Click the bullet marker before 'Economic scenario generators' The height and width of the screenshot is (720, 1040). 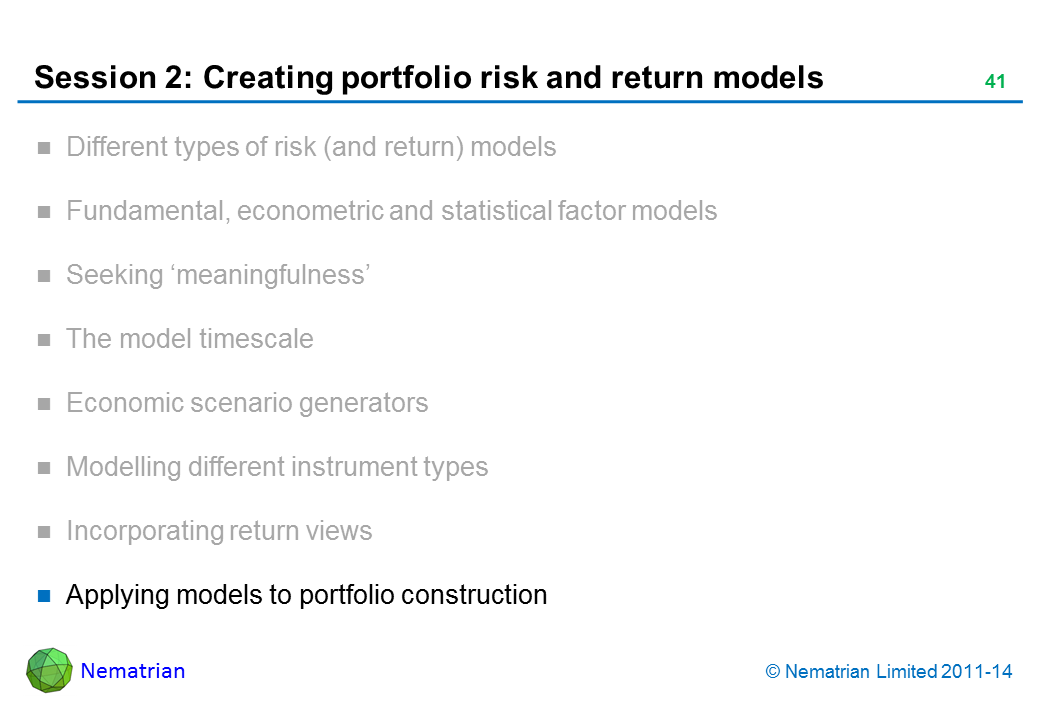pyautogui.click(x=44, y=405)
